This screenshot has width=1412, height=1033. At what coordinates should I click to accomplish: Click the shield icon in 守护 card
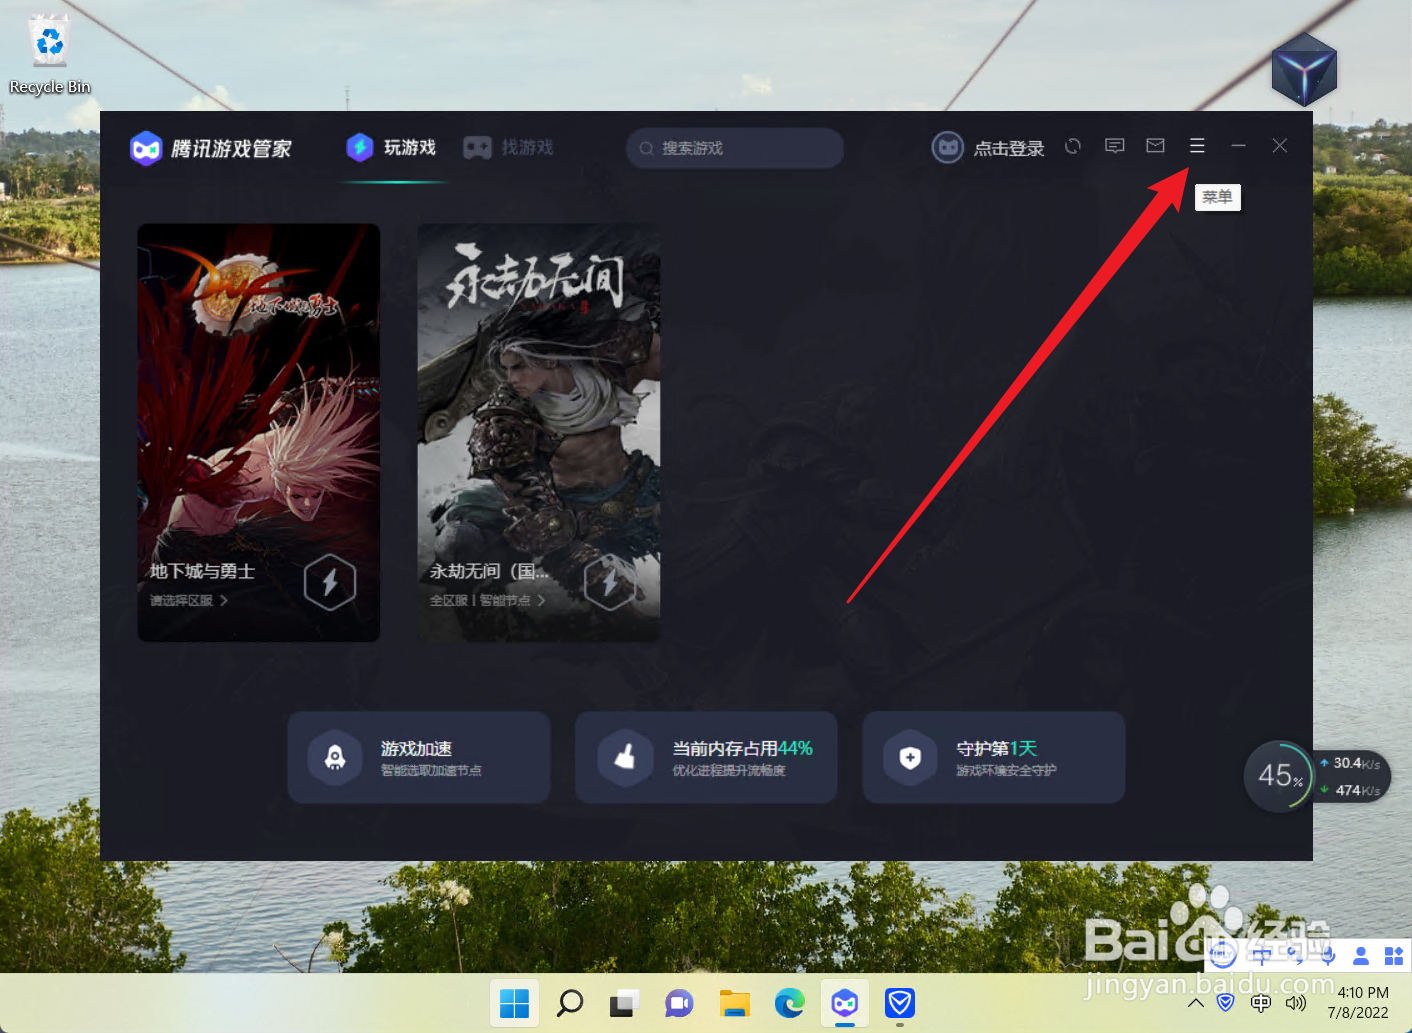(x=910, y=758)
